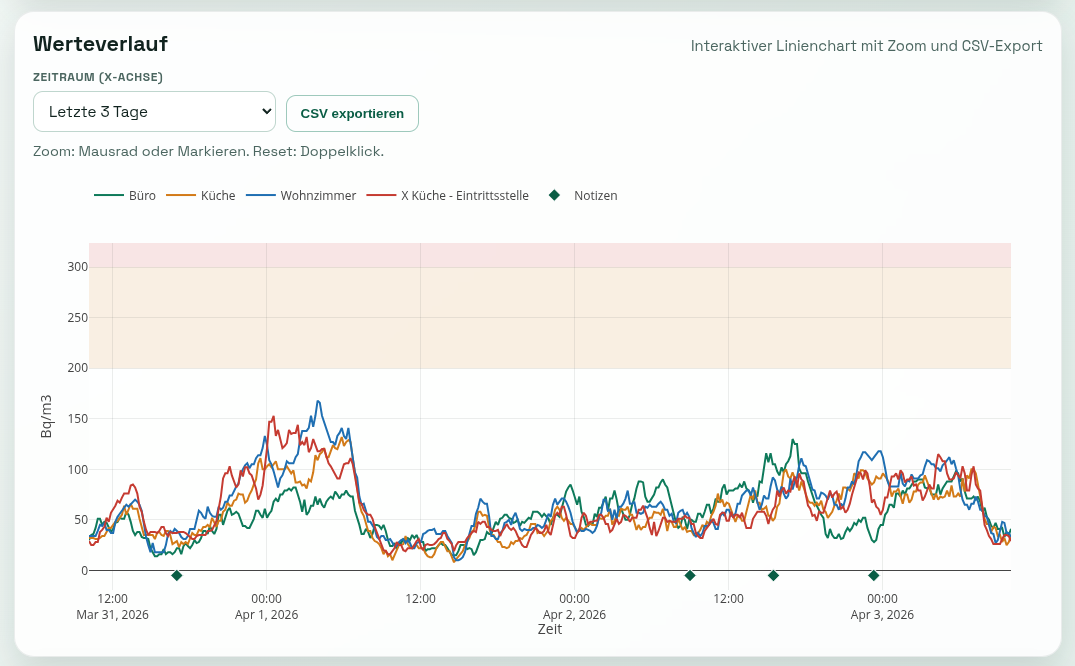Click the orange band between 200 and 300
Image resolution: width=1075 pixels, height=666 pixels.
tap(550, 318)
